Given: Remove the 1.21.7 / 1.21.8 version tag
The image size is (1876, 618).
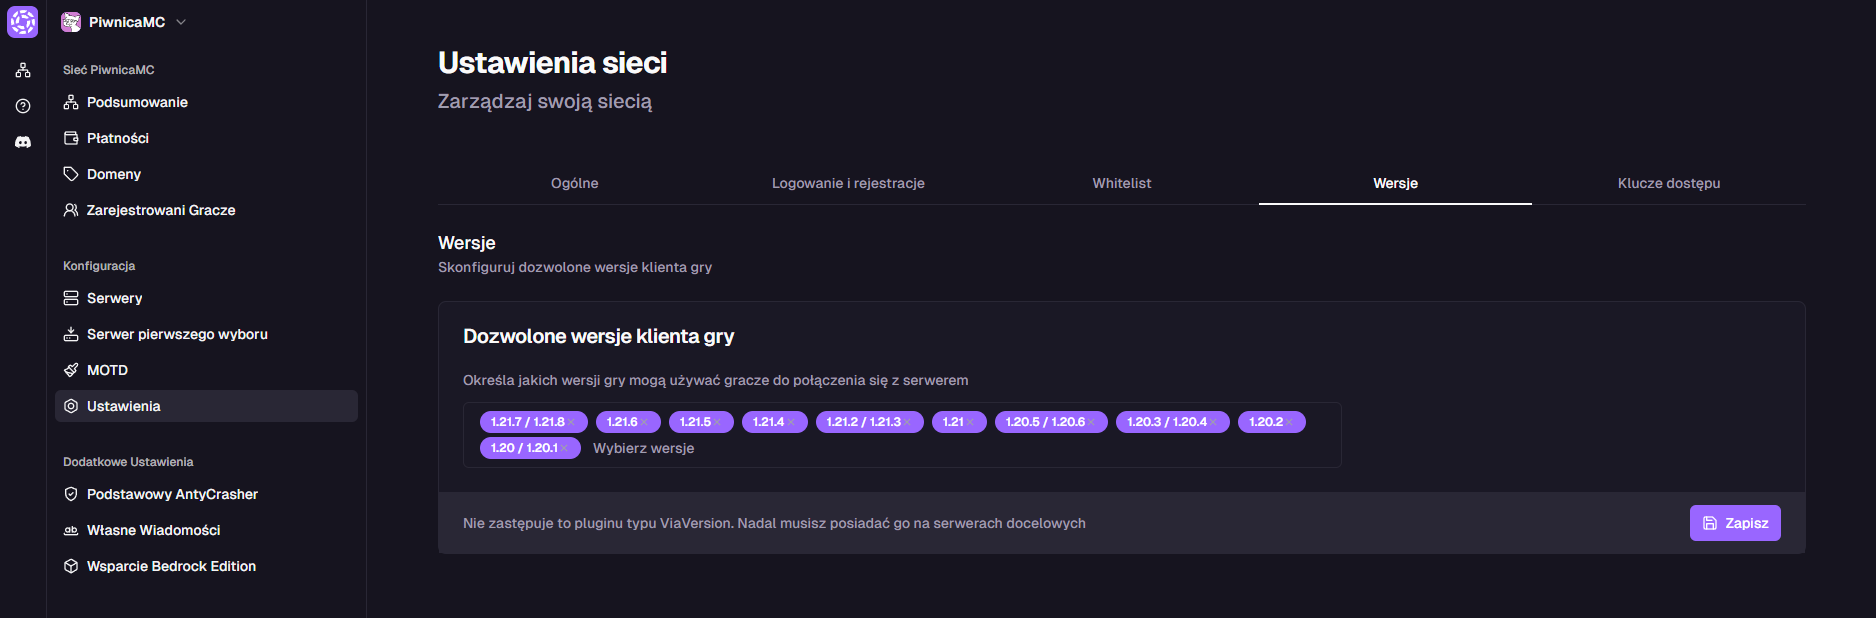Looking at the screenshot, I should coord(571,423).
